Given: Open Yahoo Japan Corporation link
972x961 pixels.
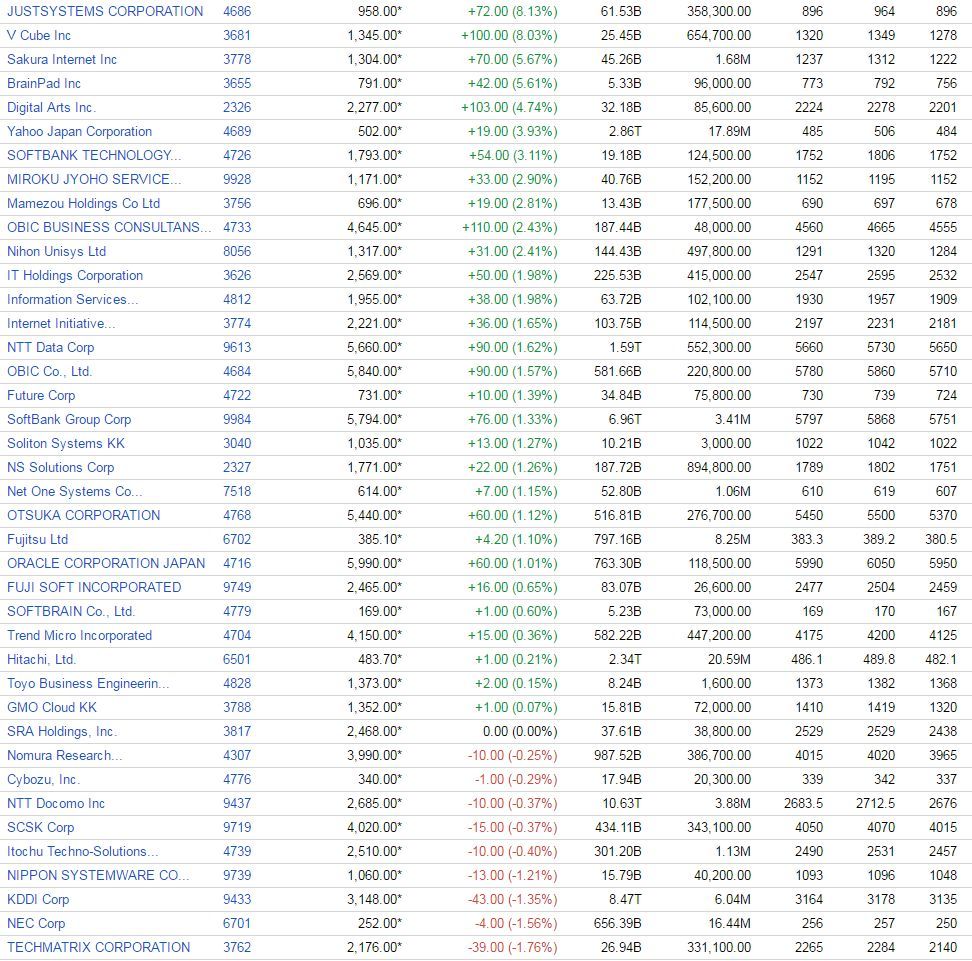Looking at the screenshot, I should (79, 131).
